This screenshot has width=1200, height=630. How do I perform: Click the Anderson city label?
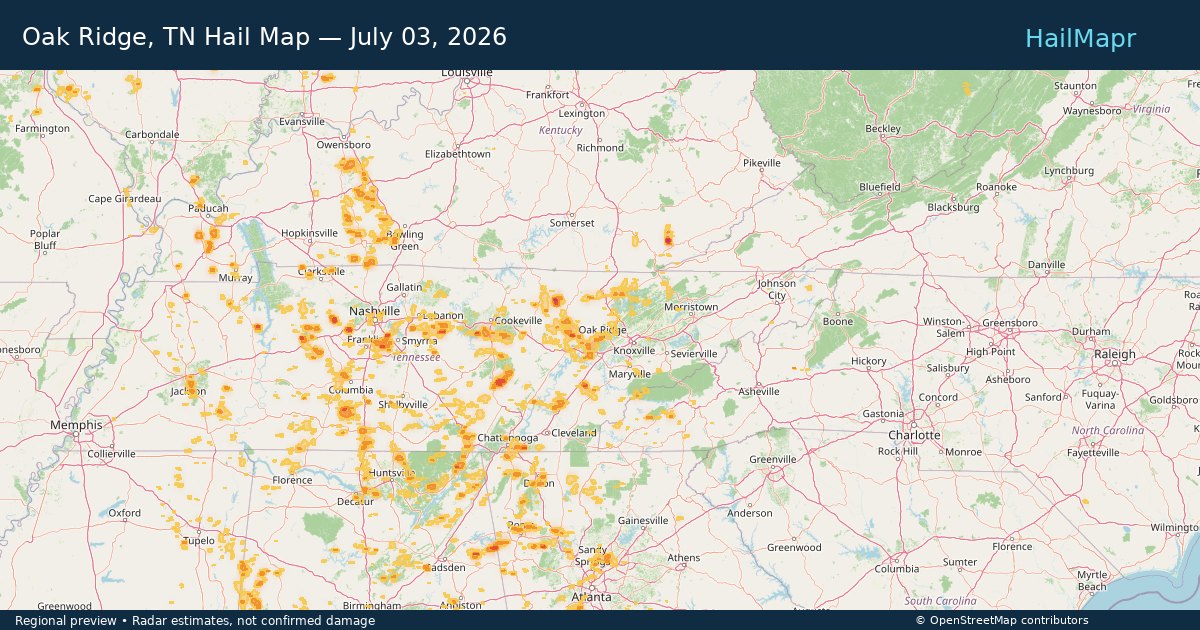pos(750,513)
